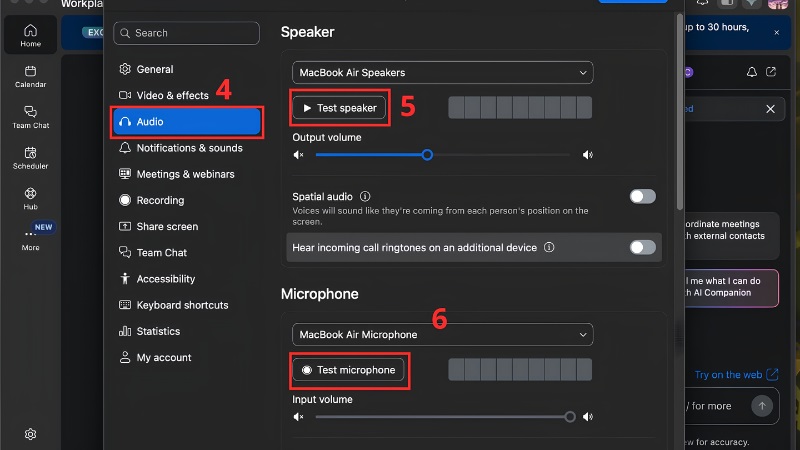This screenshot has width=800, height=450.
Task: Click the Test speaker button
Action: 339,108
